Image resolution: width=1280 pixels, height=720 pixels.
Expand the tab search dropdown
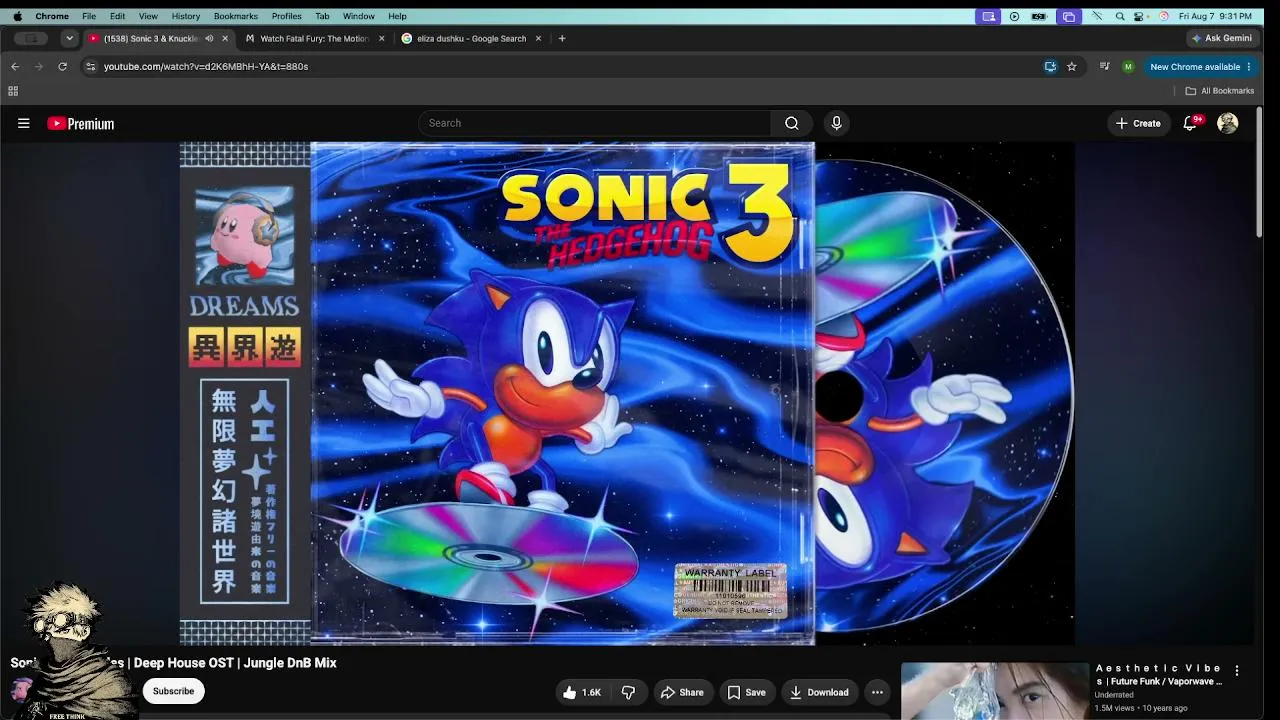(x=69, y=38)
